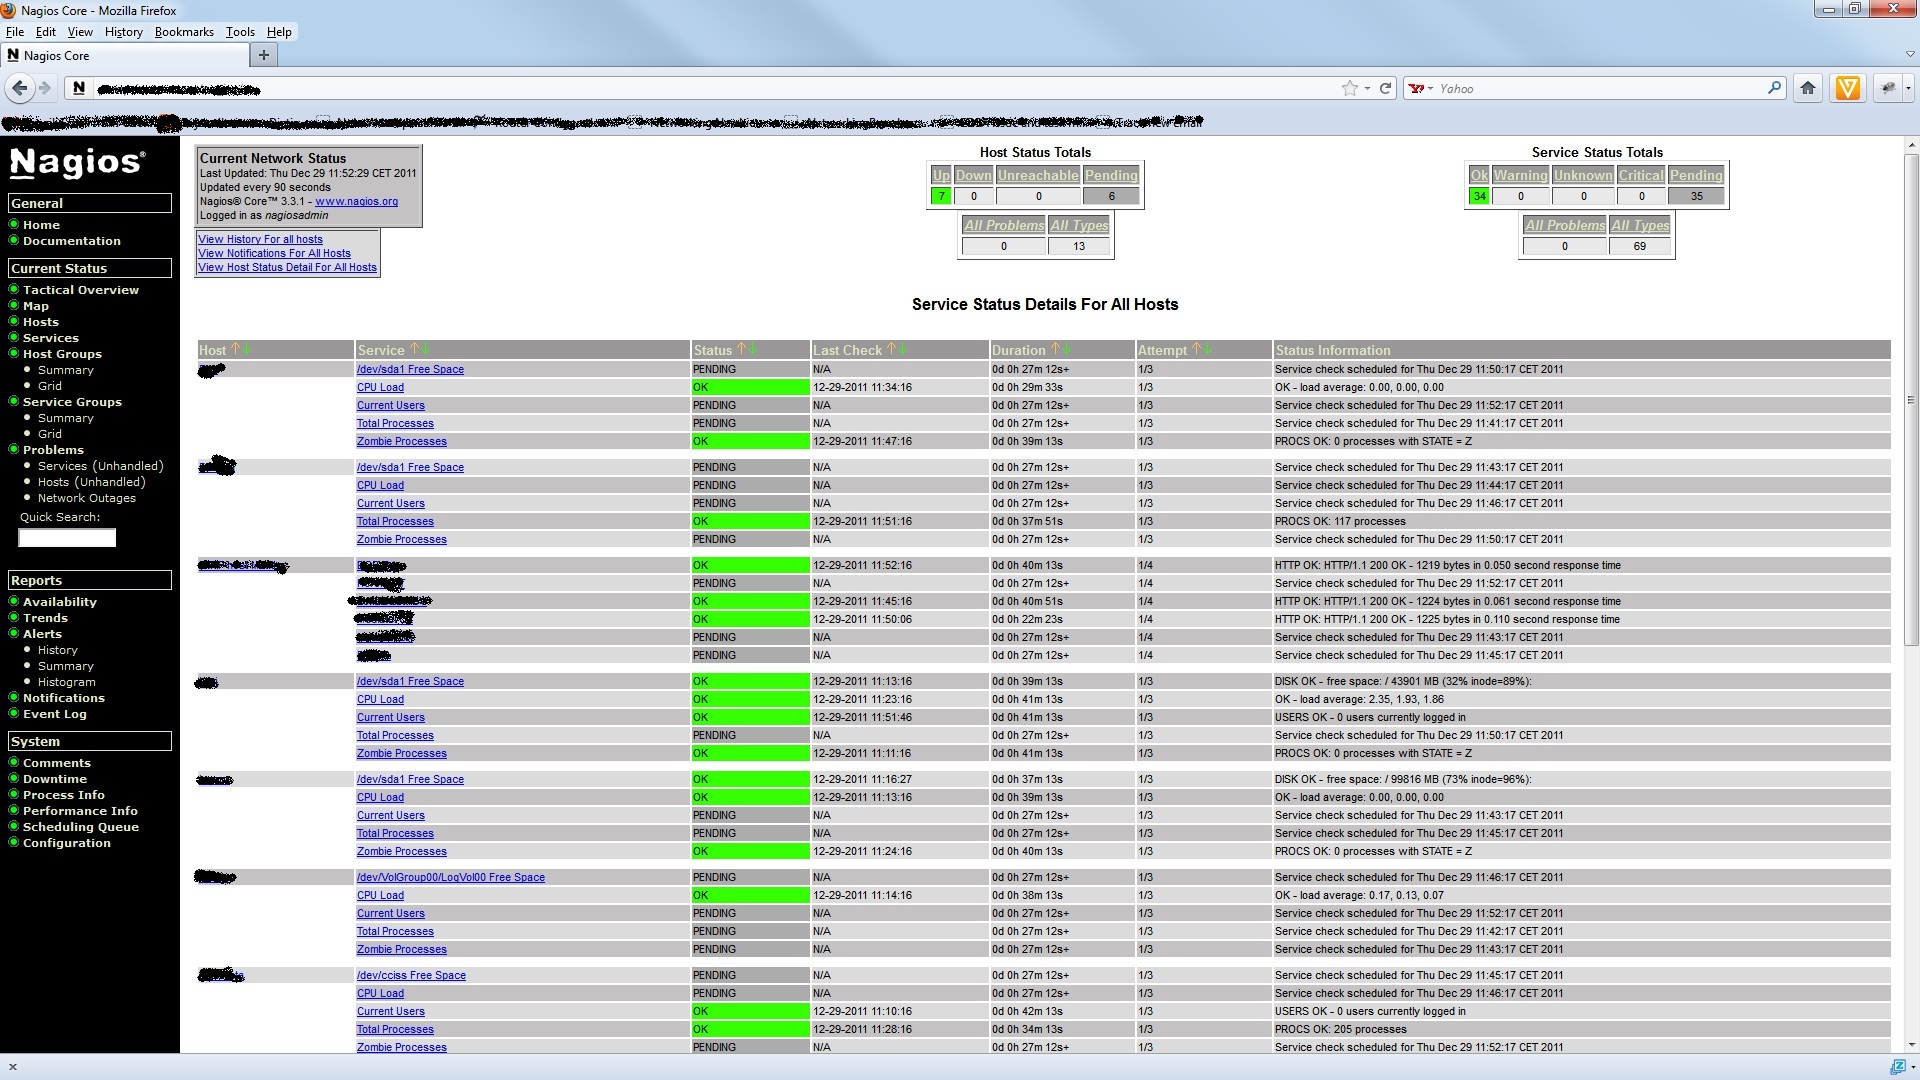
Task: Click the browser back arrow button
Action: click(x=19, y=88)
